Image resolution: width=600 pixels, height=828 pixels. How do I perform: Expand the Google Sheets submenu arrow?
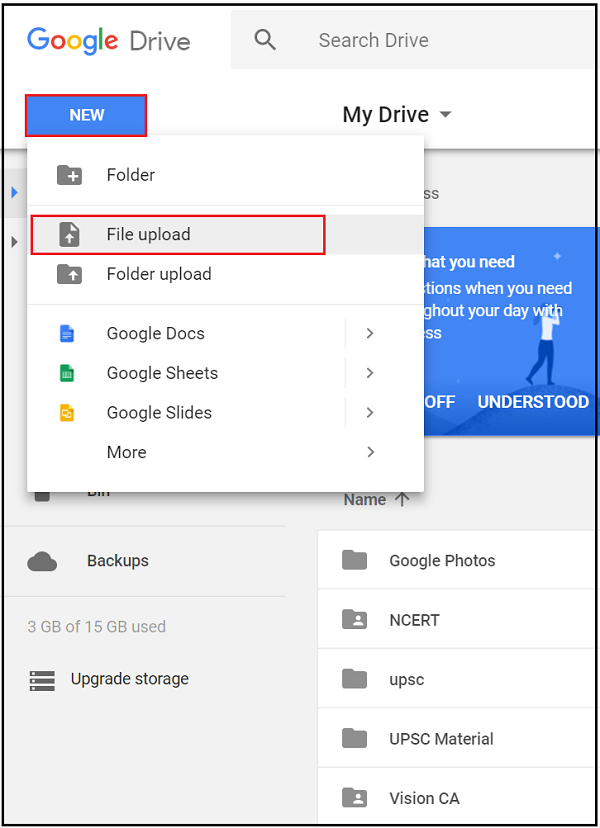point(370,373)
